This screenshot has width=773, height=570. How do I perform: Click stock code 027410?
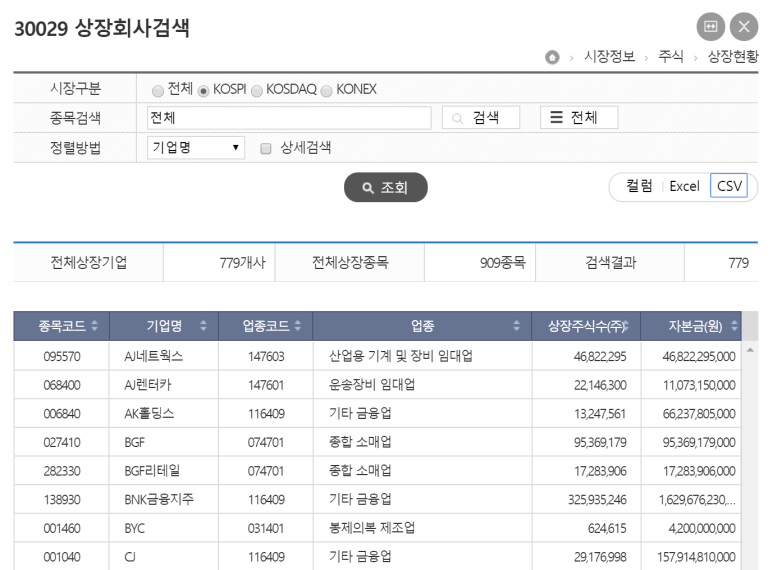point(62,442)
